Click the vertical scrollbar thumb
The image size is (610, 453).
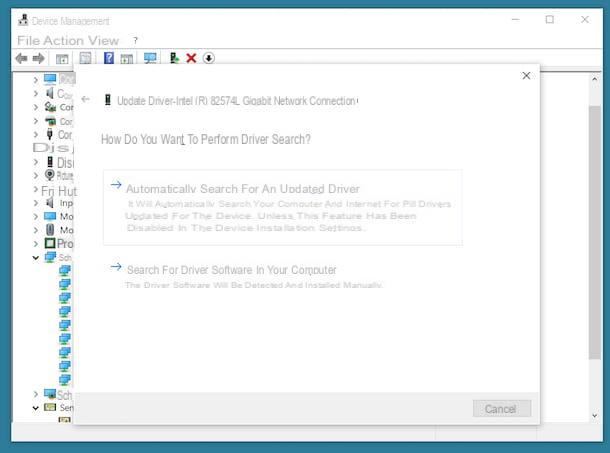(x=594, y=232)
